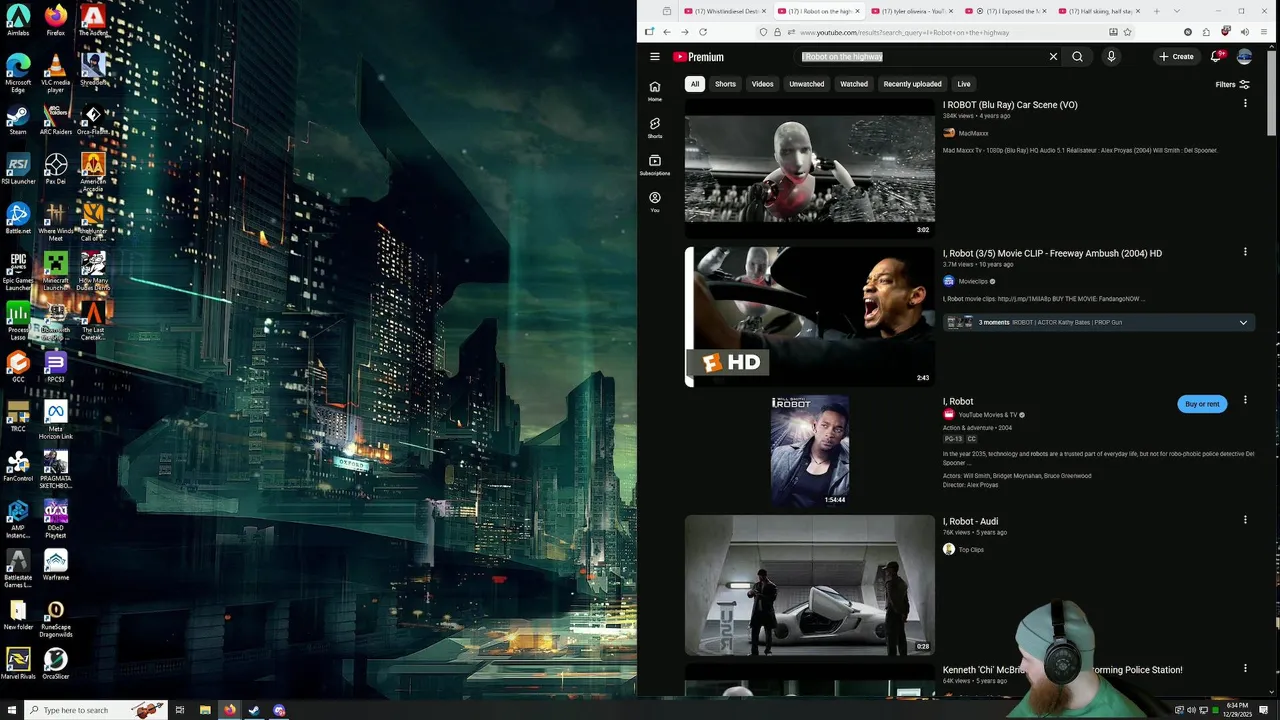This screenshot has width=1280, height=720.
Task: Open the I, Robot movie poster thumbnail
Action: 810,450
